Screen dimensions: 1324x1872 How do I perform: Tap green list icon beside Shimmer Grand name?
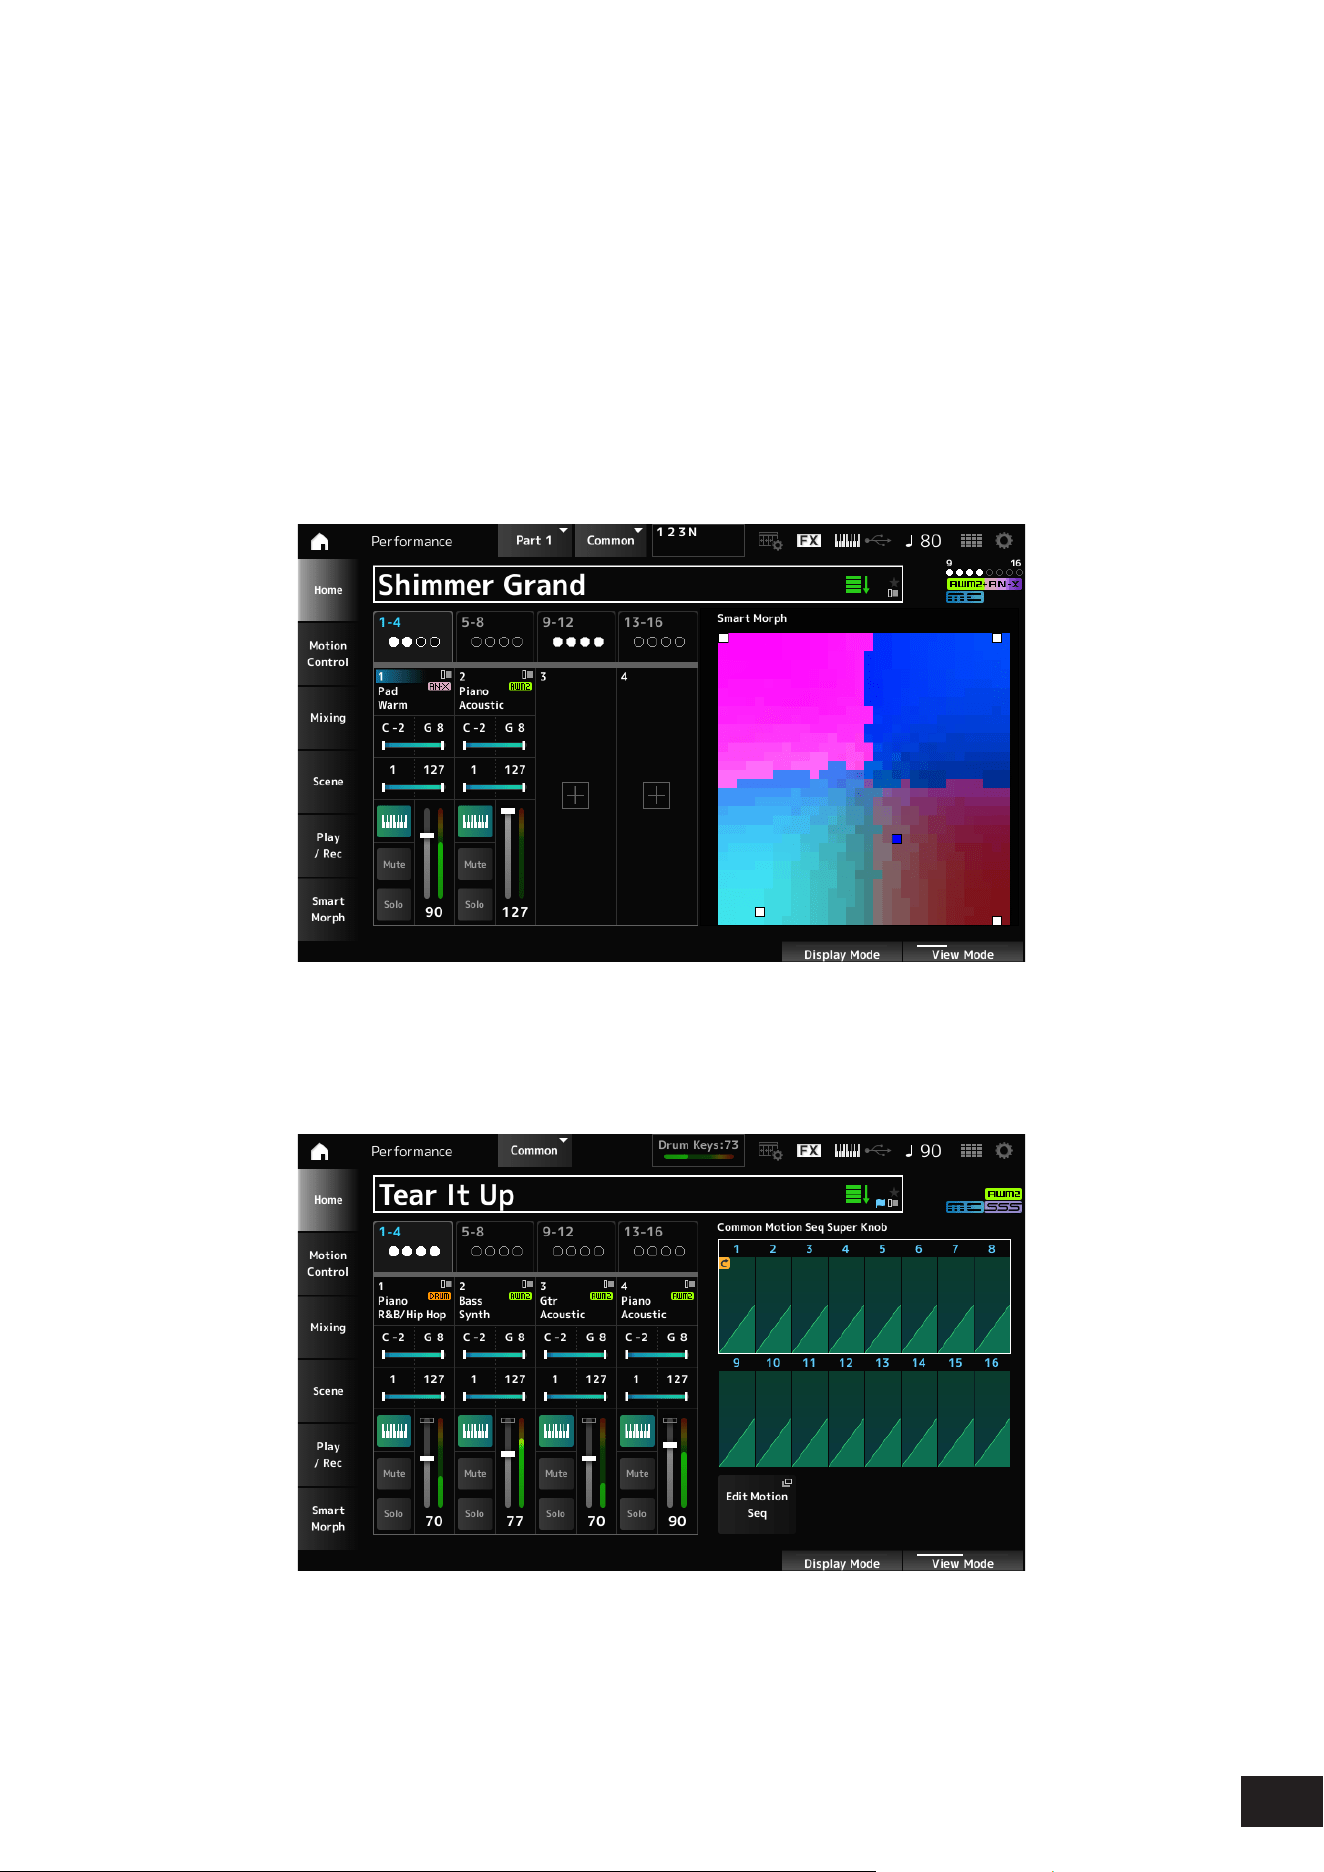coord(857,584)
